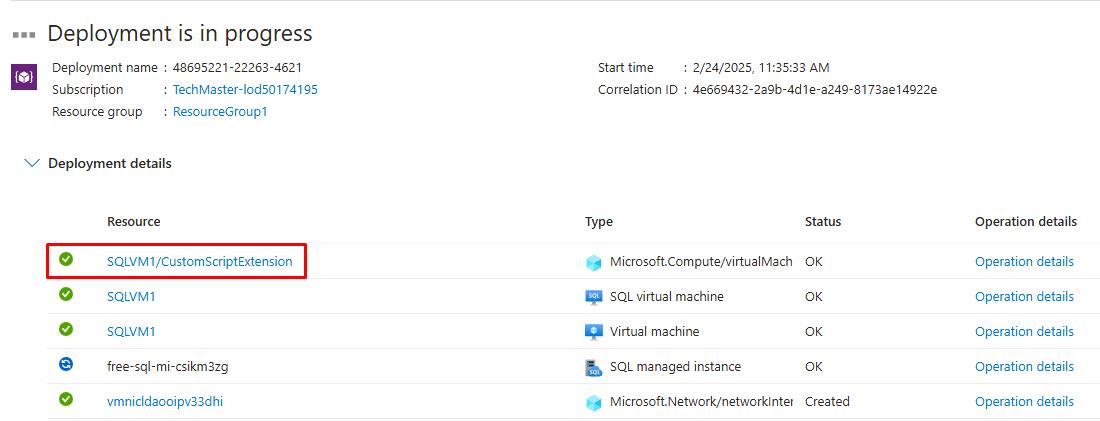Click the purple deployment template icon

(x=24, y=76)
